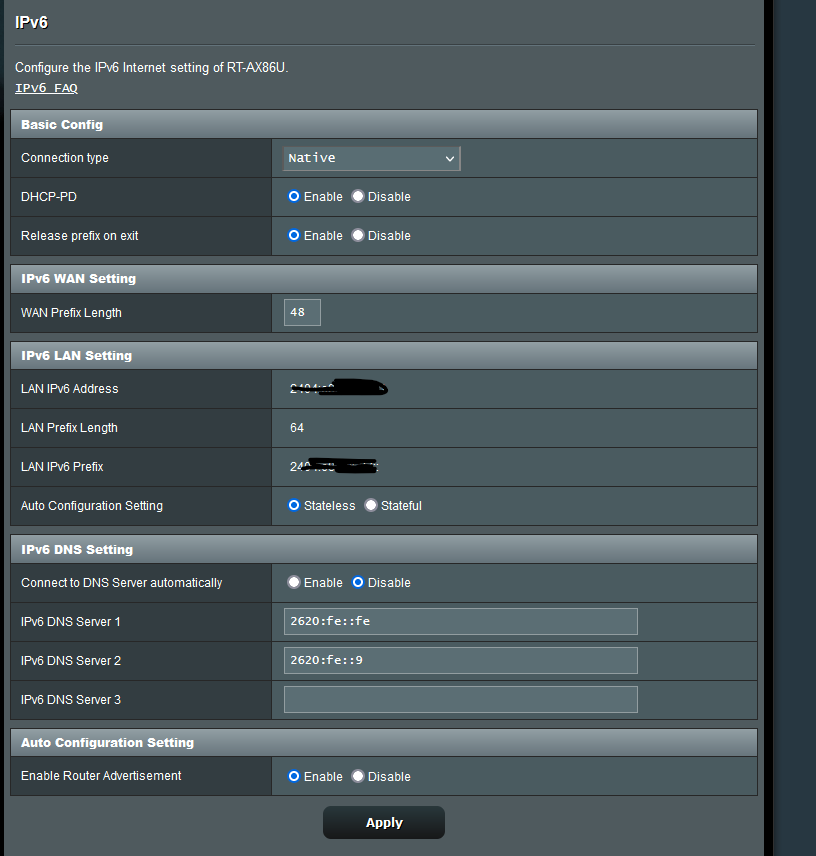Enable Release prefix on exit
The image size is (816, 856).
point(294,236)
